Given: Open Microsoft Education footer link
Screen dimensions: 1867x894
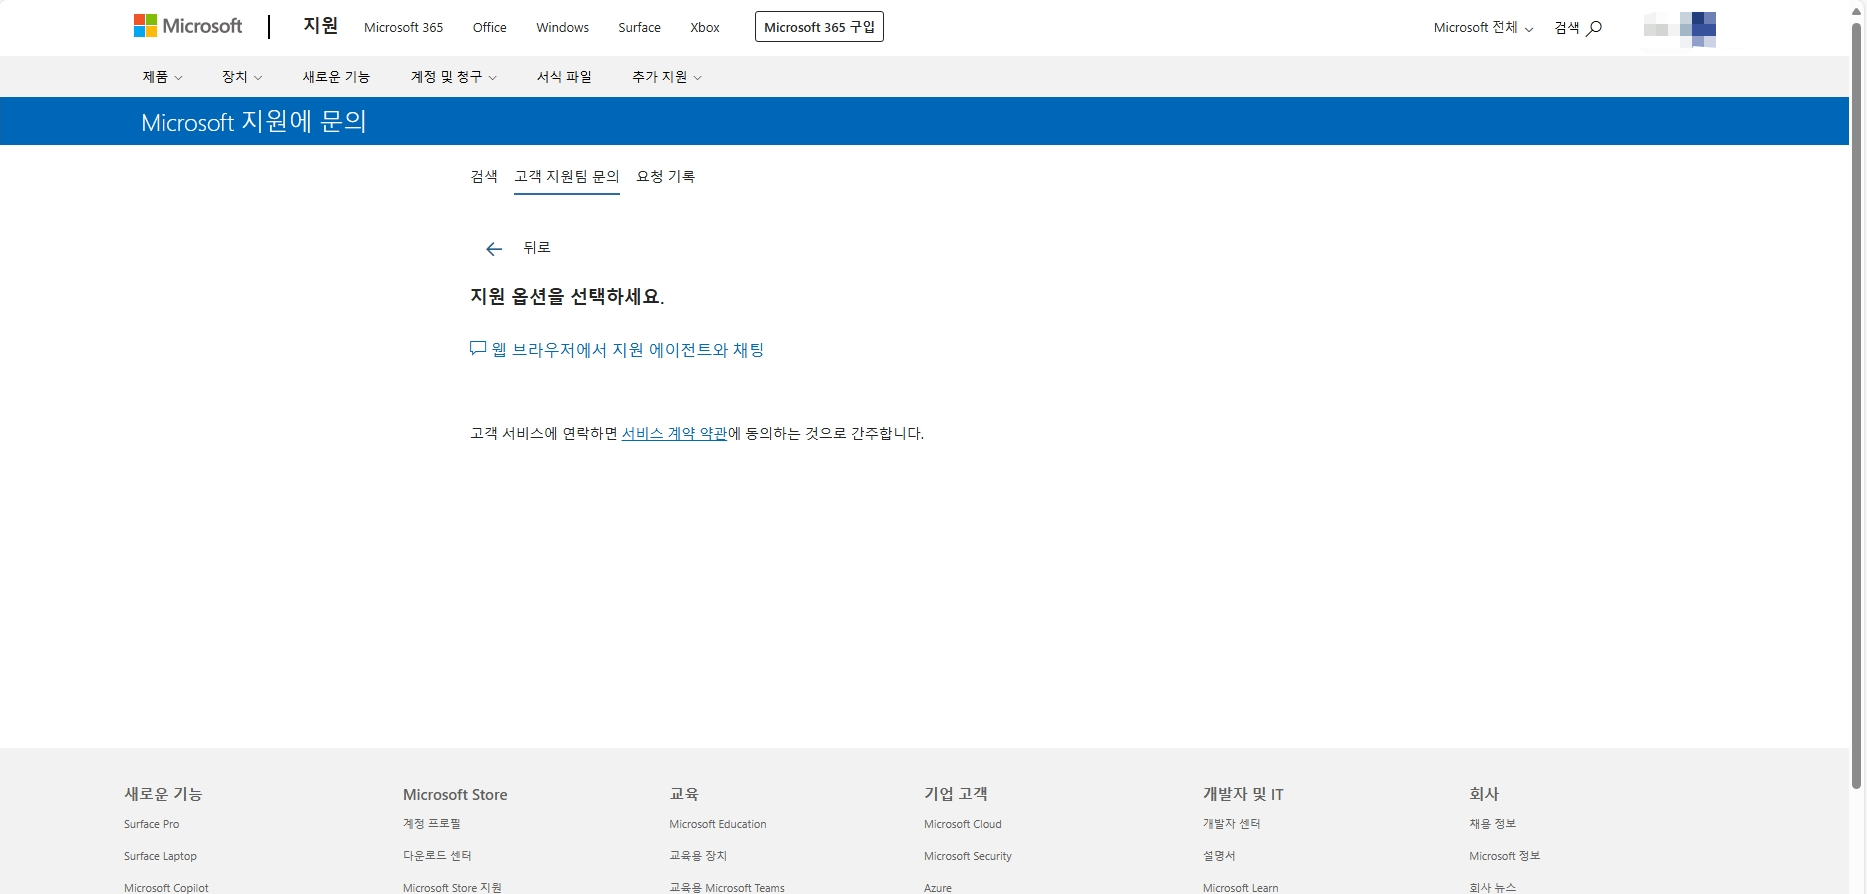Looking at the screenshot, I should coord(718,824).
